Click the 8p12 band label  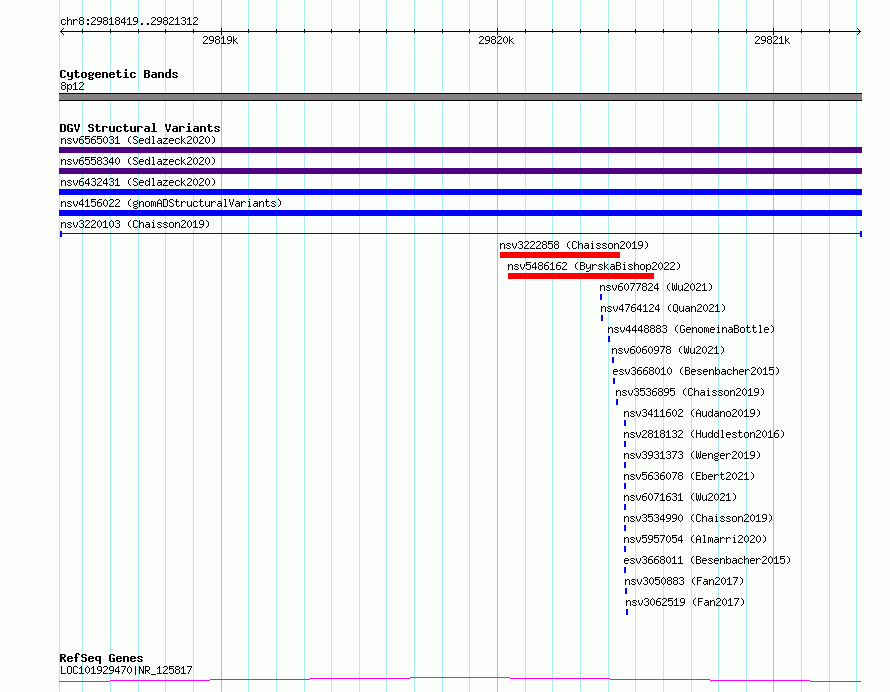coord(72,86)
